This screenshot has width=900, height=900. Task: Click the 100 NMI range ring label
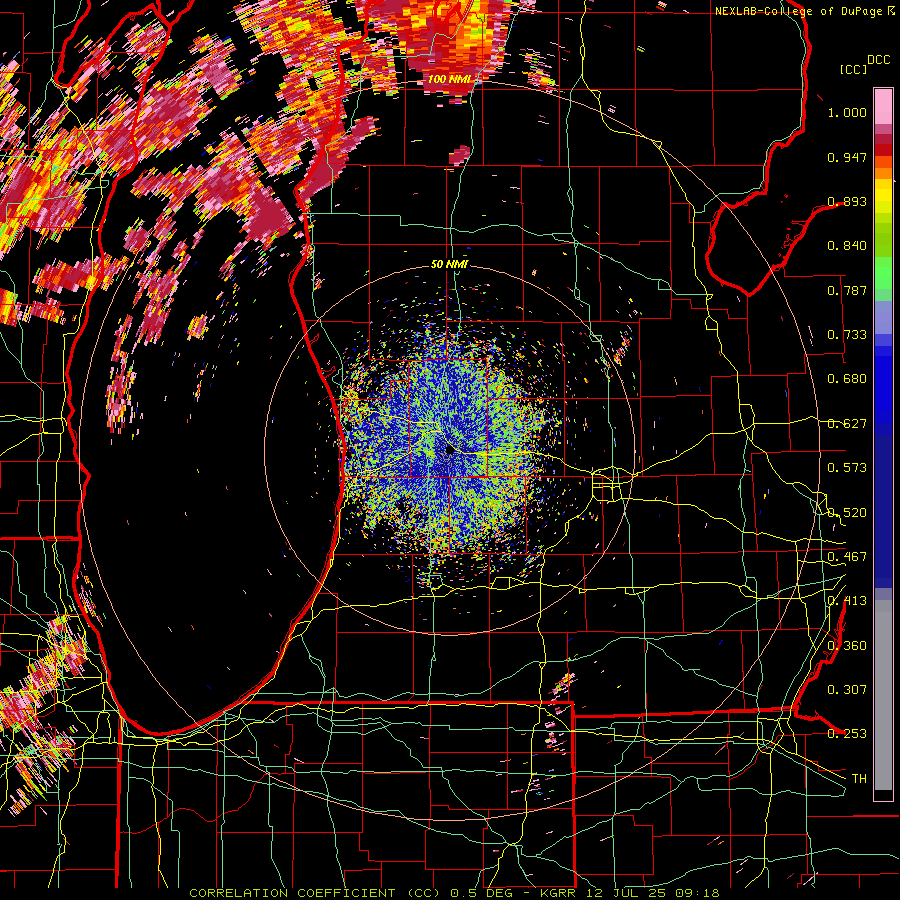point(449,79)
